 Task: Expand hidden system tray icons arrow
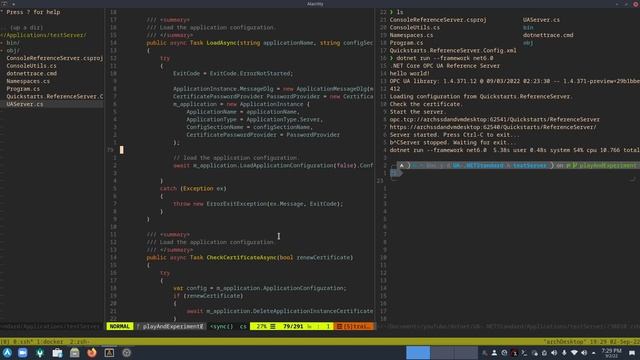pyautogui.click(x=593, y=353)
